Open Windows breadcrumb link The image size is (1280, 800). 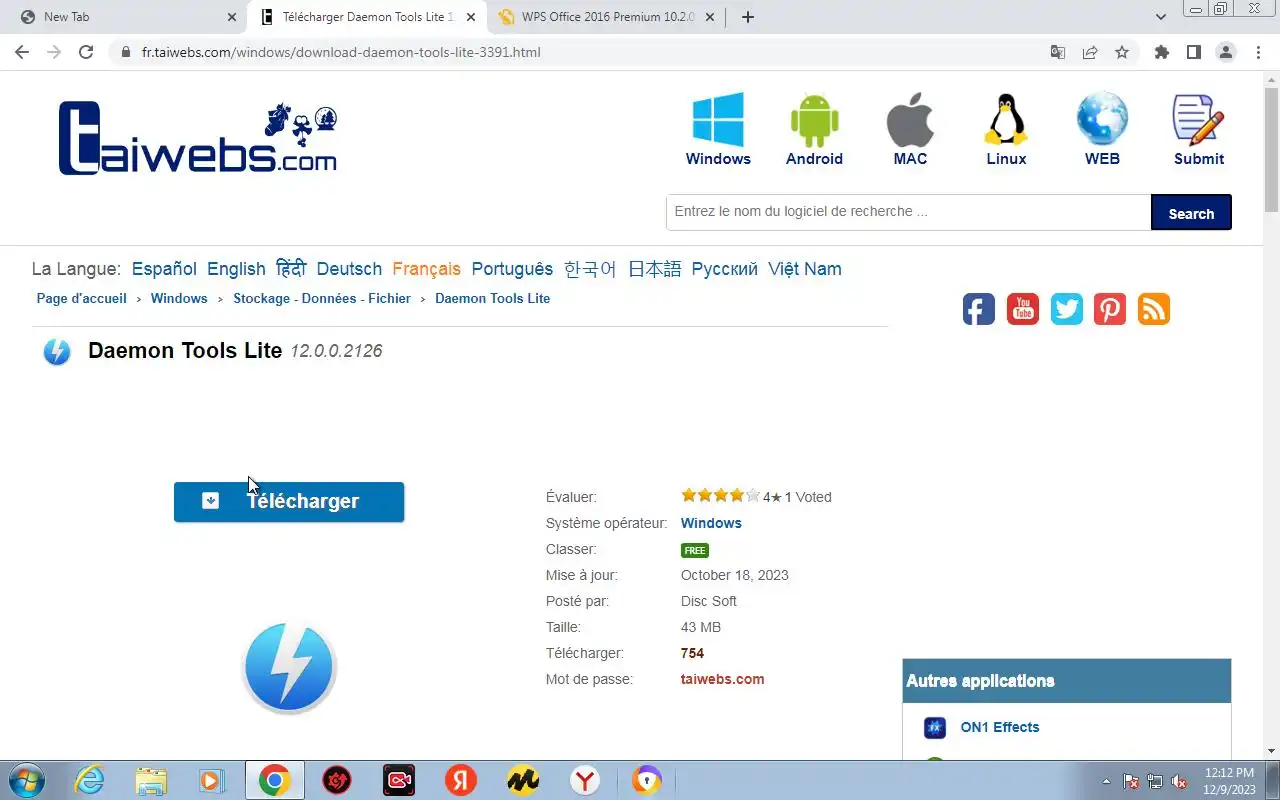179,298
